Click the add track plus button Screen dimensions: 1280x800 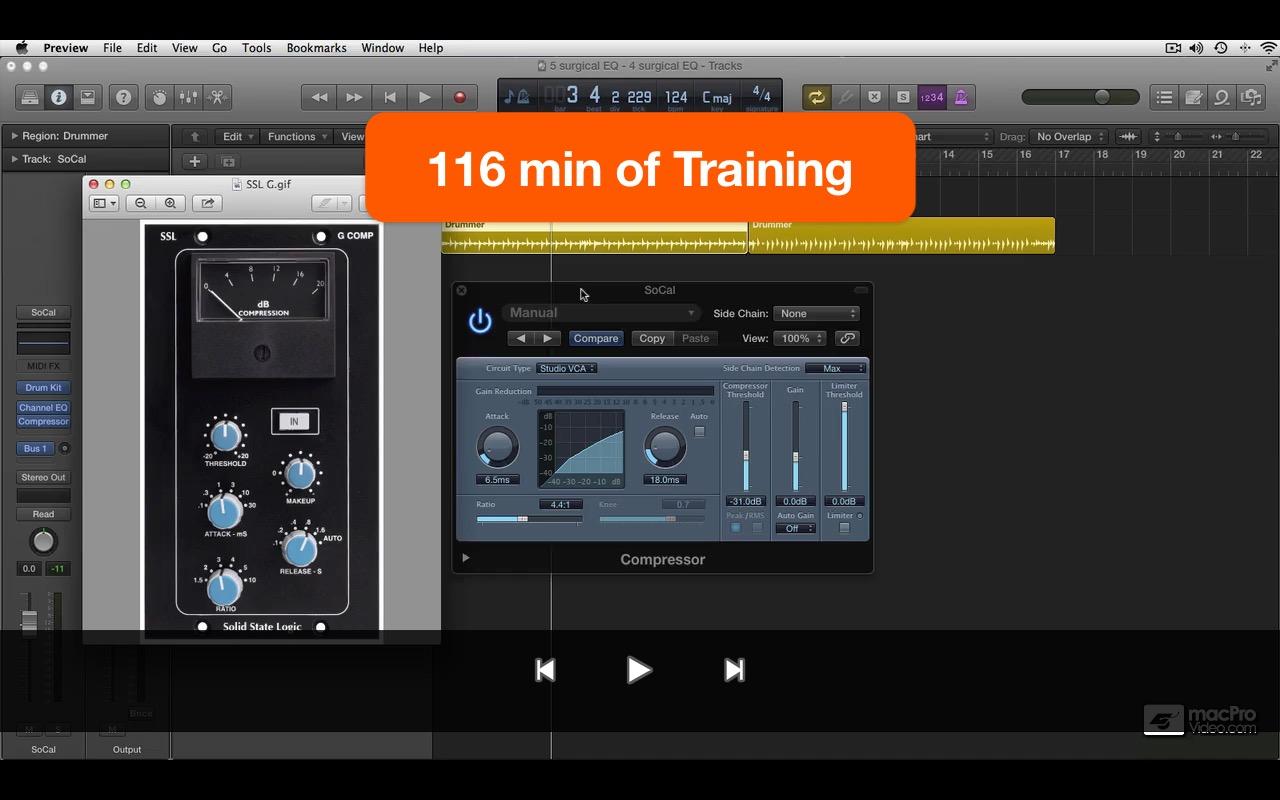coord(195,161)
